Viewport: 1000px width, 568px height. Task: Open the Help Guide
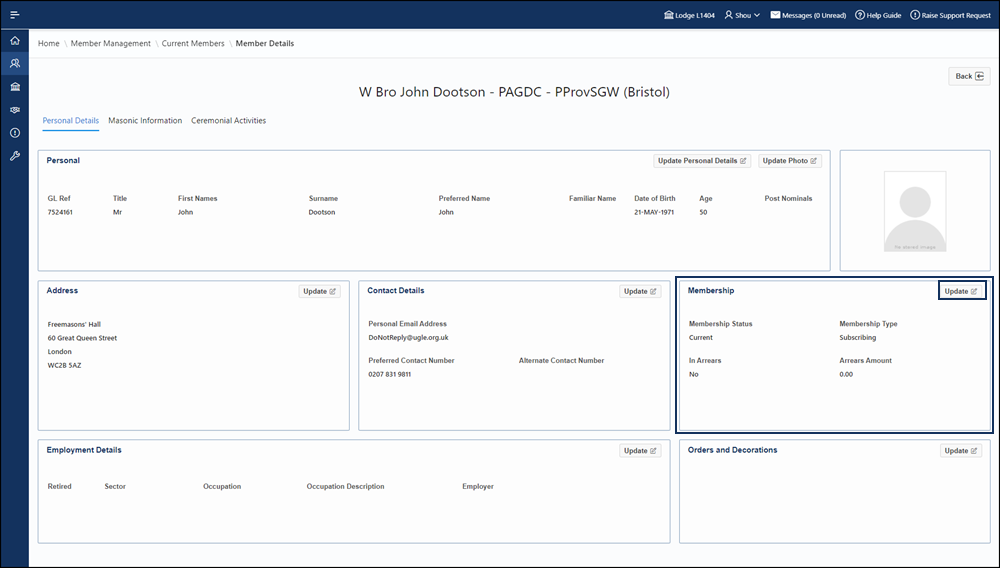[x=878, y=15]
